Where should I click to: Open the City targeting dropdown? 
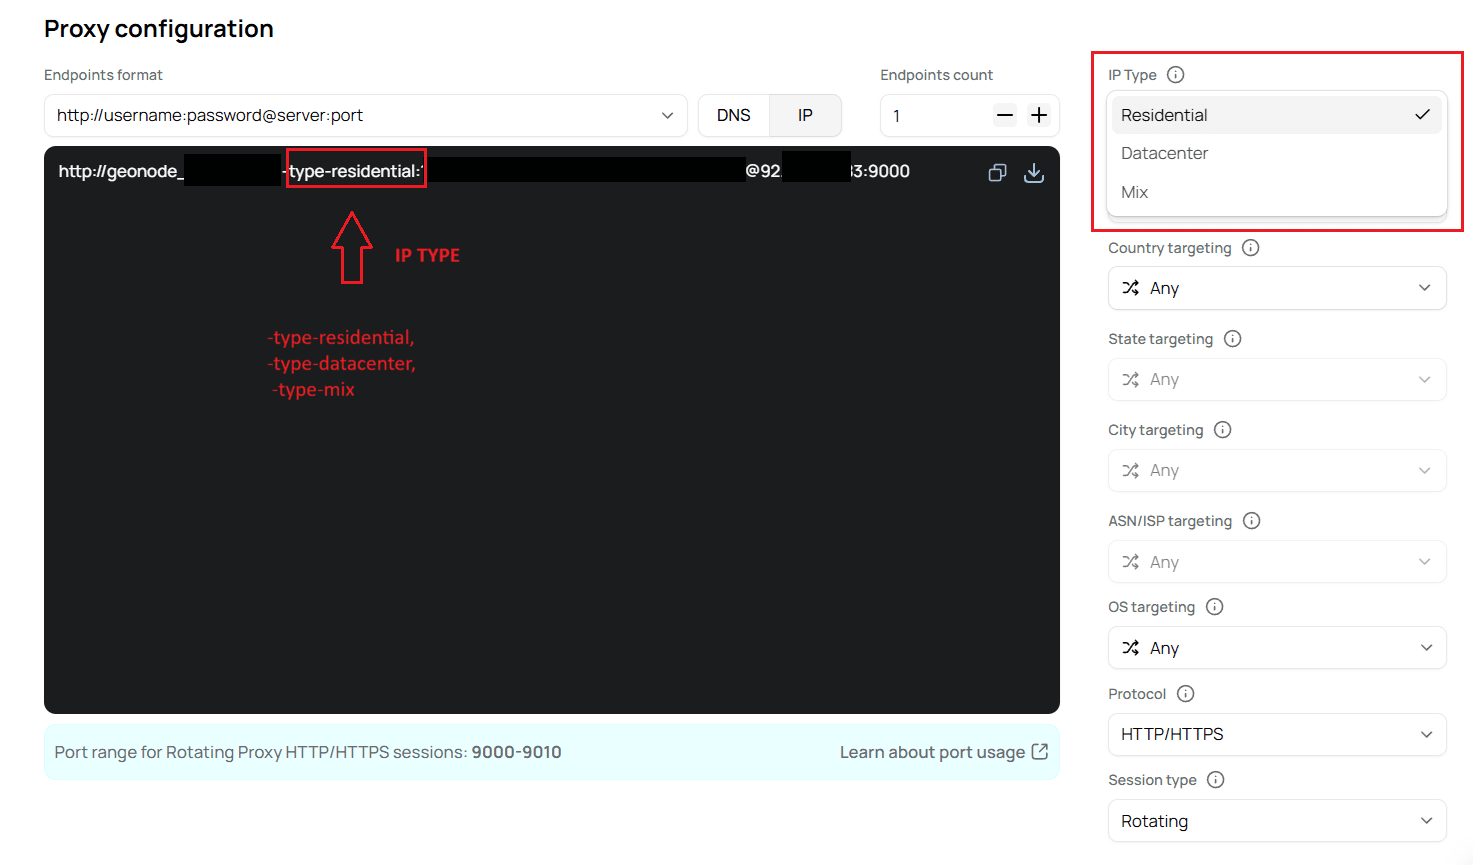tap(1277, 470)
